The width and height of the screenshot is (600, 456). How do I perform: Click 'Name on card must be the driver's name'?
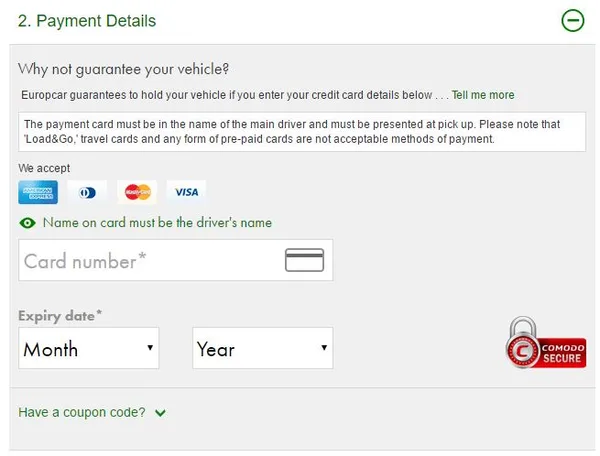(x=157, y=223)
